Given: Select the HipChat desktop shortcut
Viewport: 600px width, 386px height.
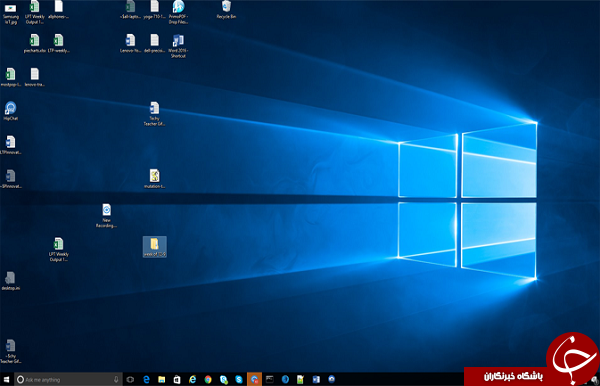Looking at the screenshot, I should click(x=11, y=111).
